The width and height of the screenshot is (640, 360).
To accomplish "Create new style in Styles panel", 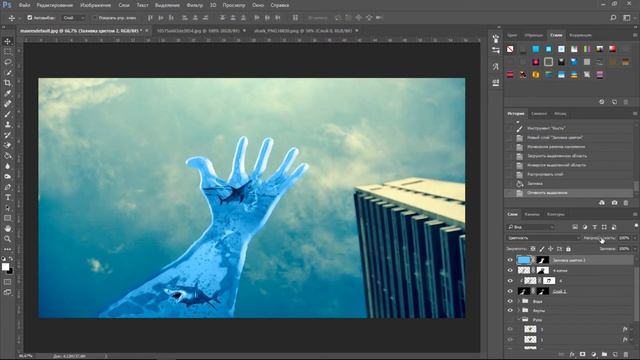I will (x=614, y=102).
